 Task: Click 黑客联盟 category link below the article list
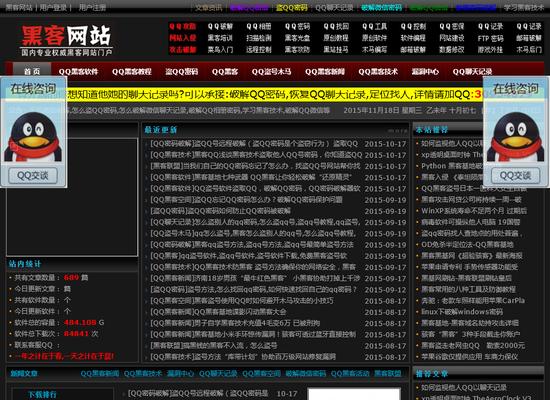pos(388,374)
